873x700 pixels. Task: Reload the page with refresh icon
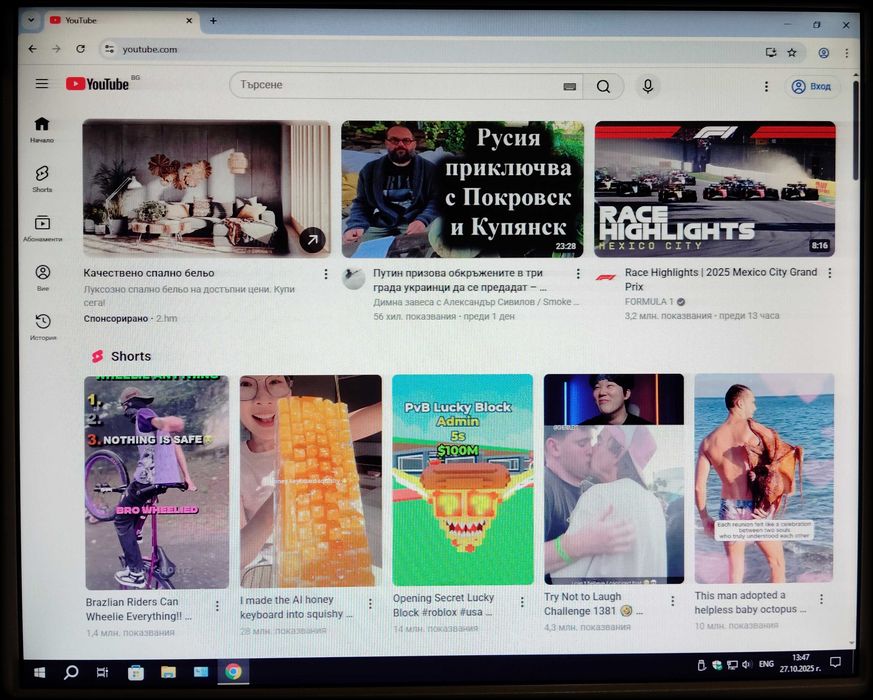(x=81, y=49)
